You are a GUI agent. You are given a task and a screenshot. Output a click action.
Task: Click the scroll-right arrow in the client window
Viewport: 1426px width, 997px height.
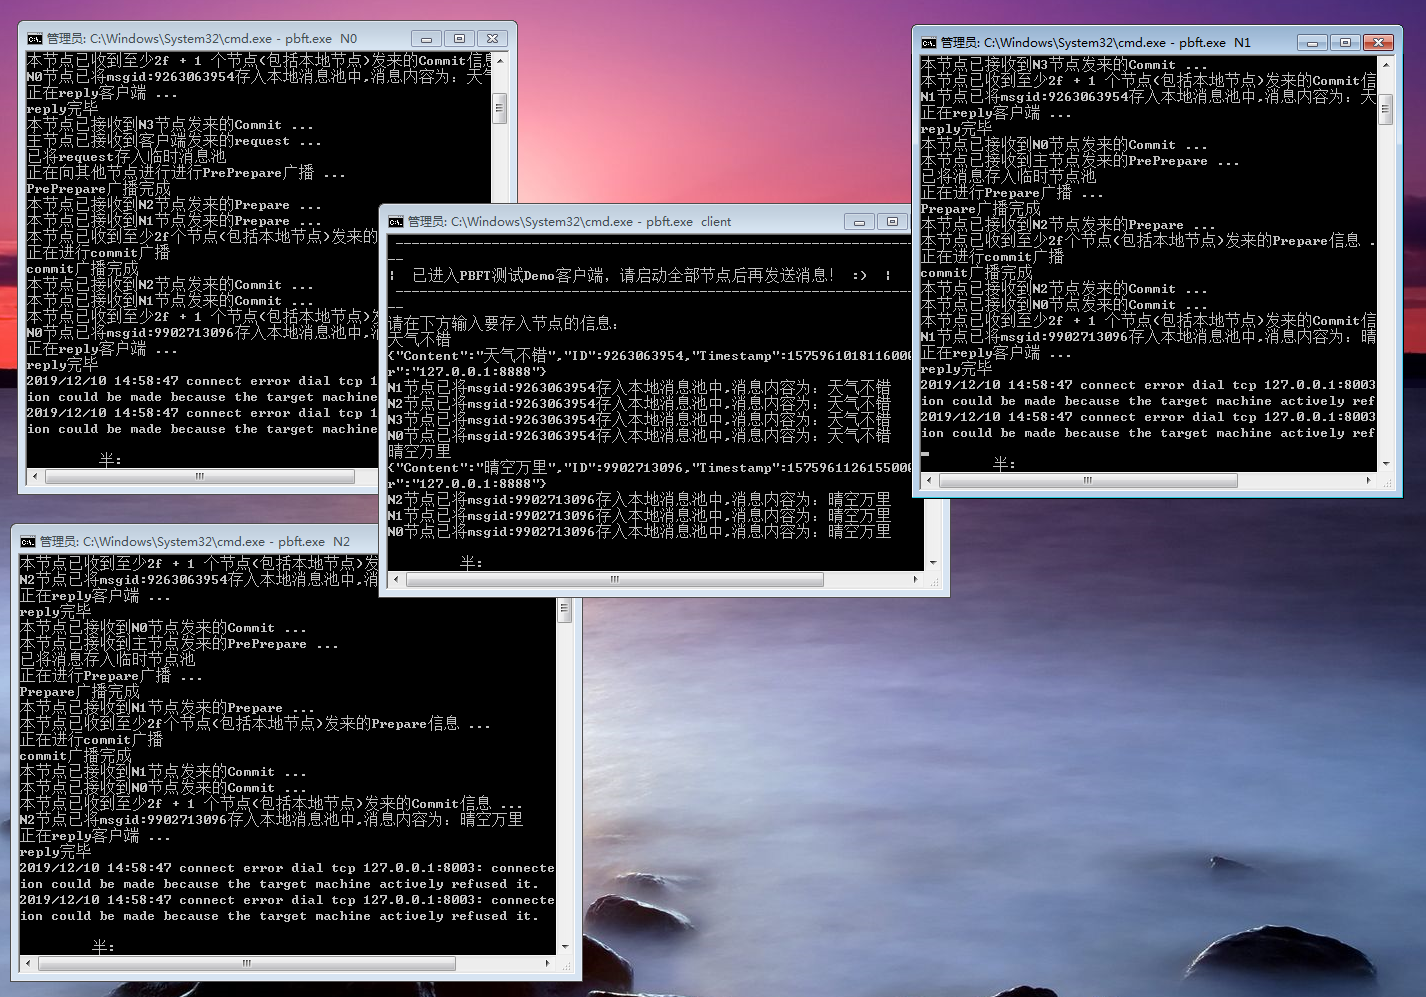pos(916,580)
